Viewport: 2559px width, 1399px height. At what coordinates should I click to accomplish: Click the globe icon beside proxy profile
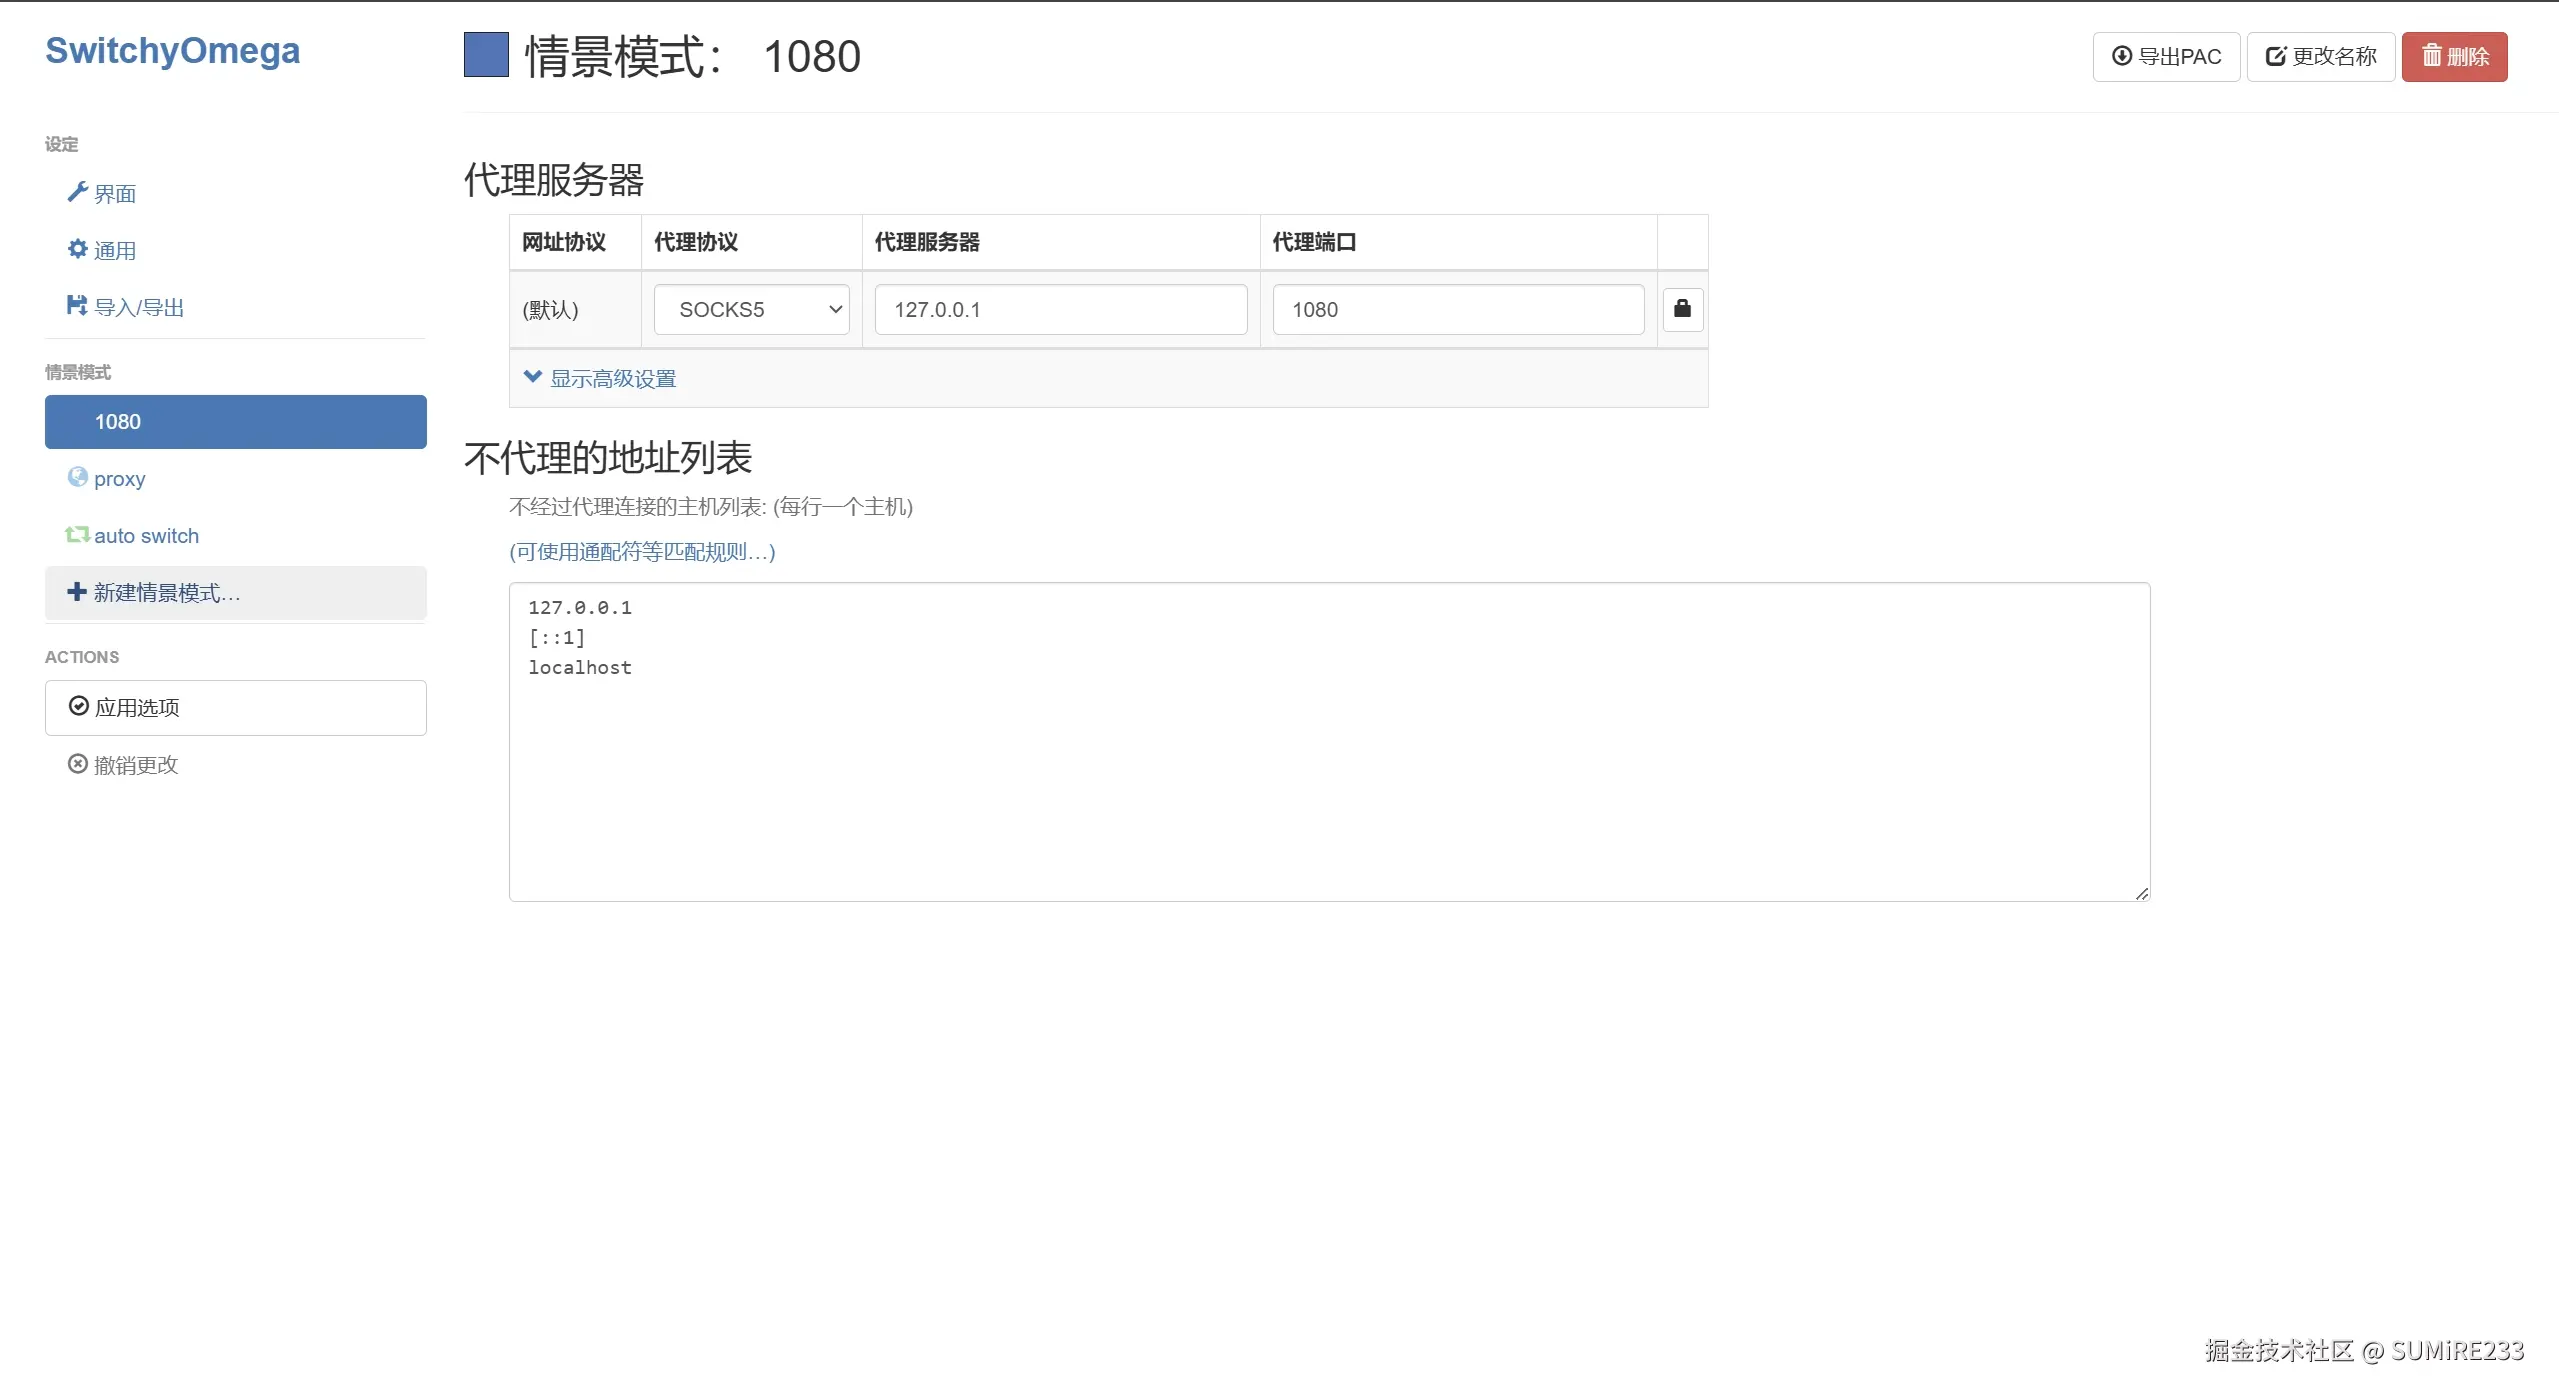[x=77, y=477]
